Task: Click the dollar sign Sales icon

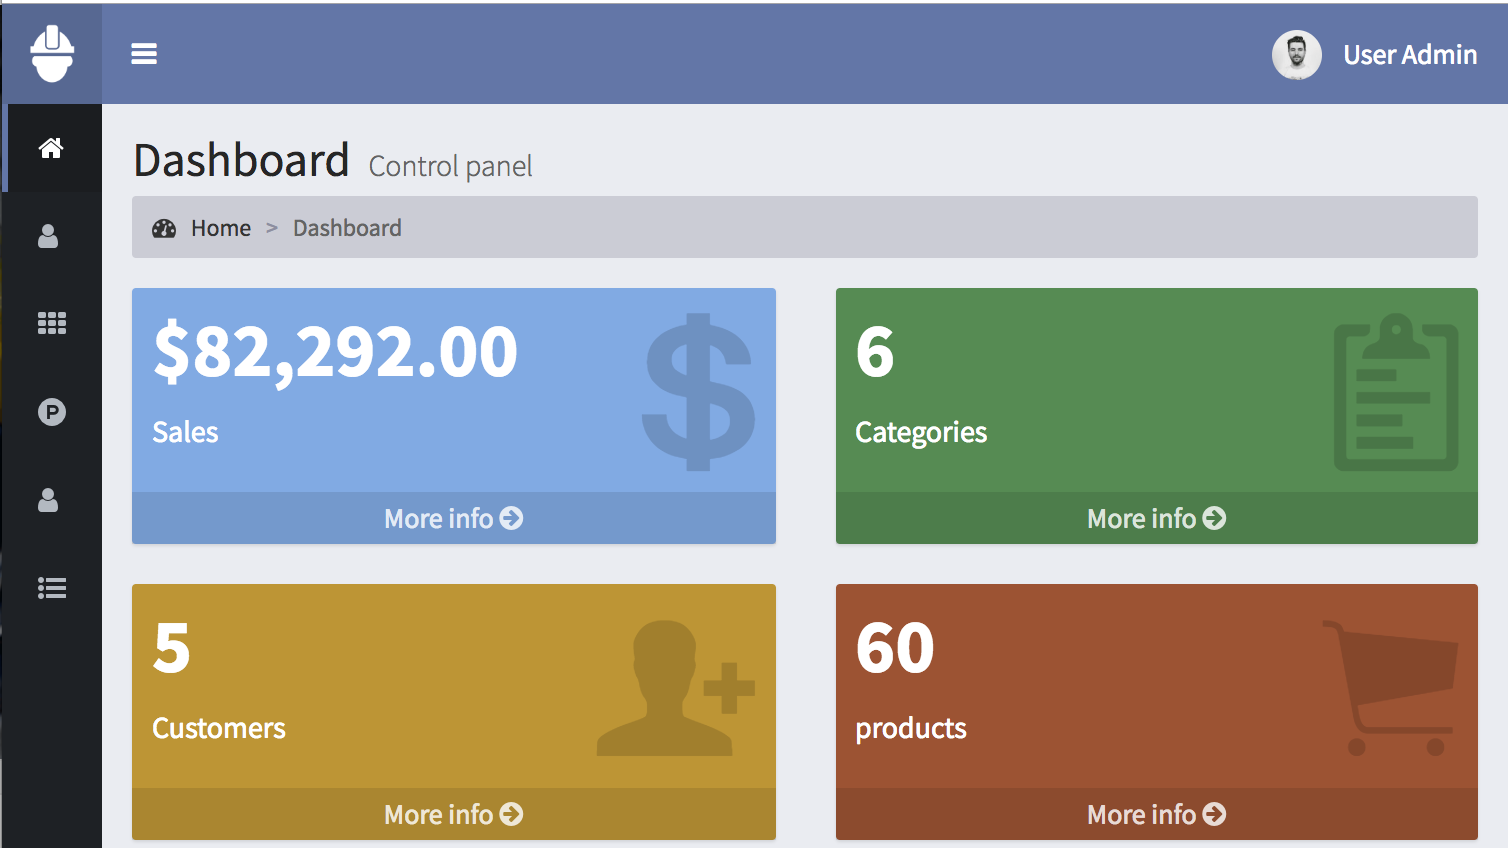Action: pos(698,392)
